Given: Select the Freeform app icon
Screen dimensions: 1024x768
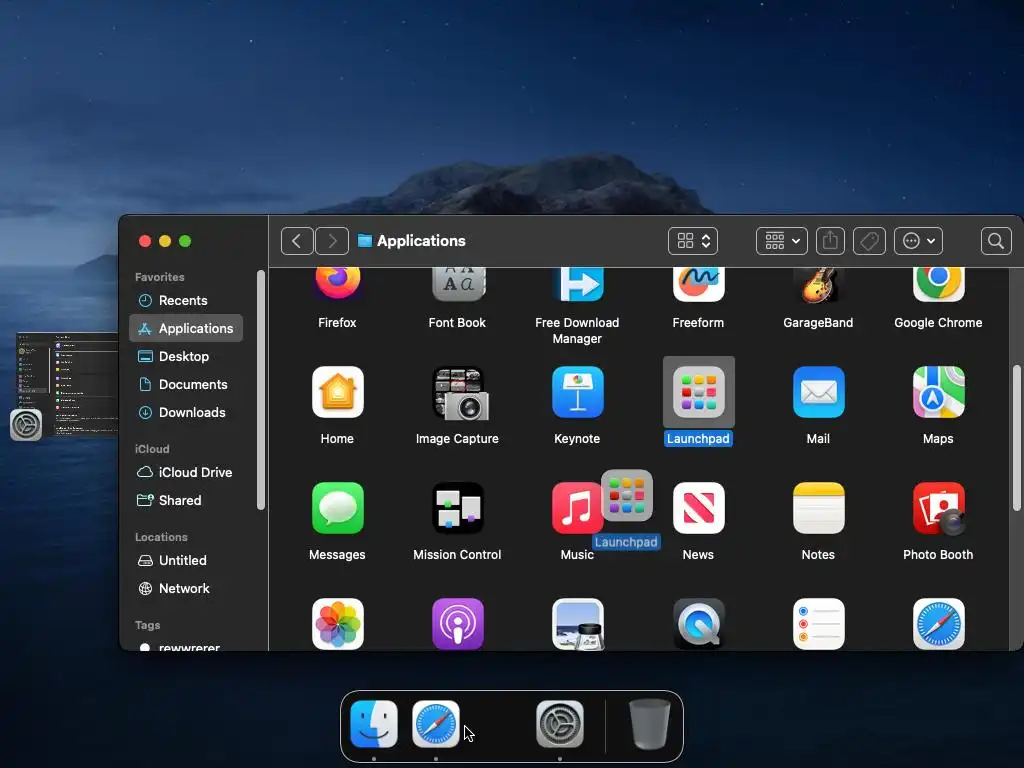Looking at the screenshot, I should 698,284.
